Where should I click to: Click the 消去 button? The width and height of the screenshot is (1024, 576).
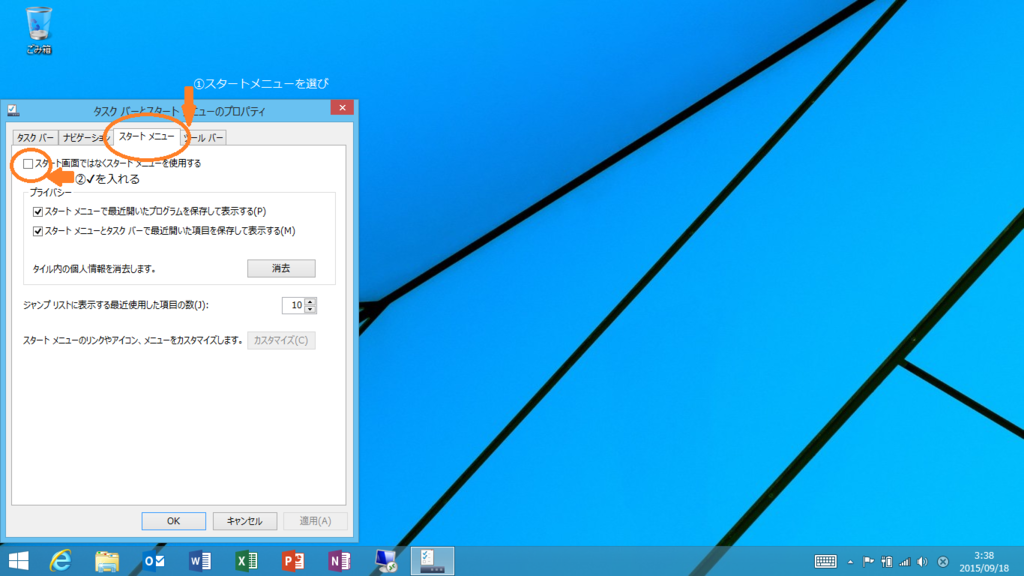tap(281, 268)
